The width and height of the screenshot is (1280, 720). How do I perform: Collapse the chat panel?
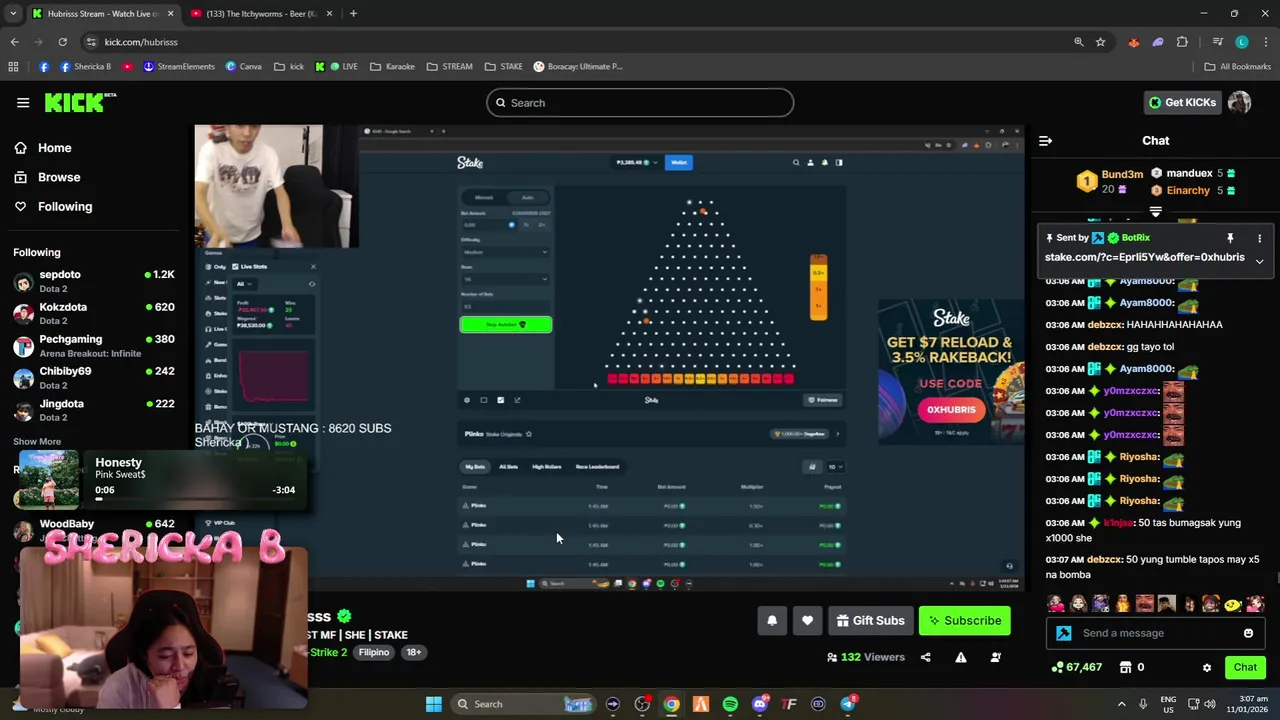pos(1045,141)
